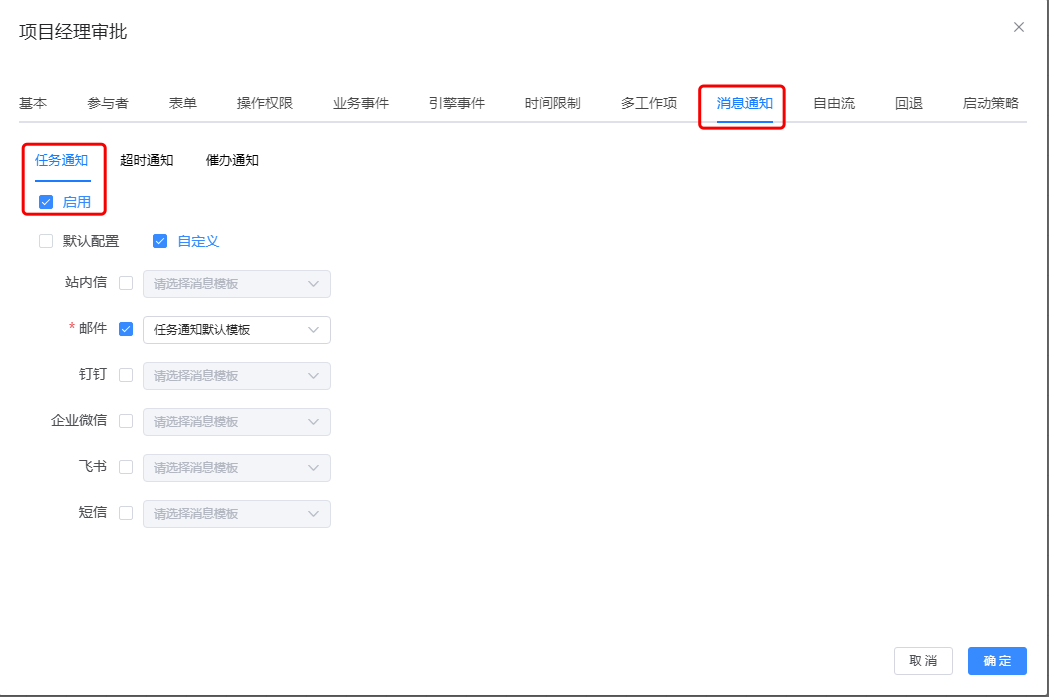
Task: Enable the 钉钉 notification checkbox
Action: coord(126,375)
